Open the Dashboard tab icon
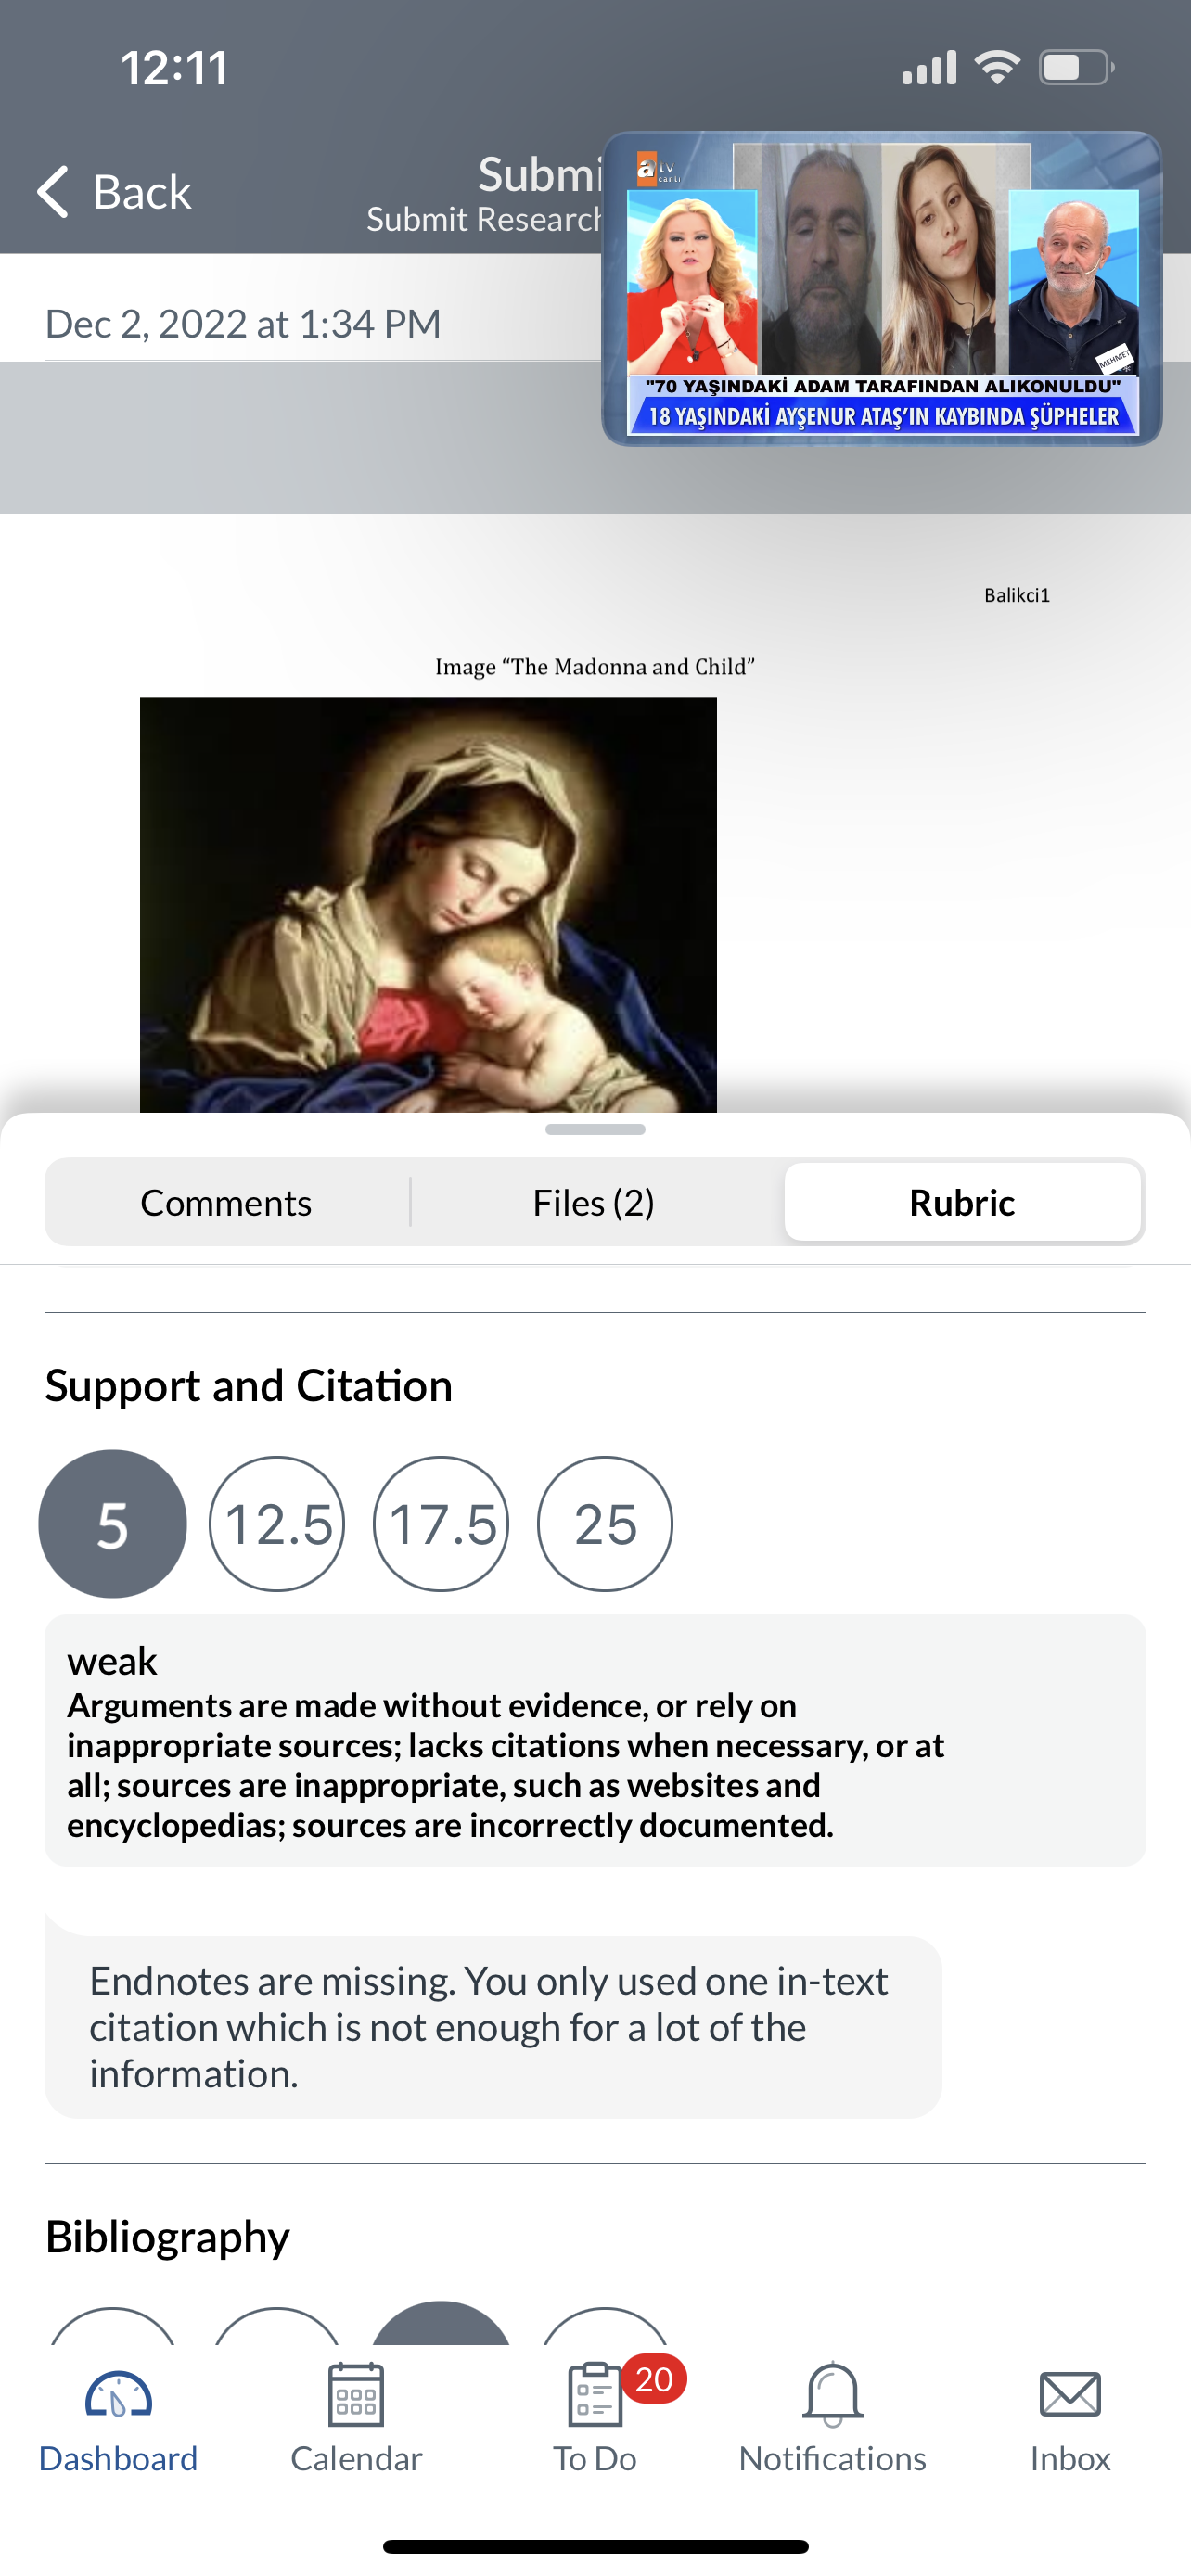This screenshot has width=1191, height=2576. pyautogui.click(x=118, y=2396)
